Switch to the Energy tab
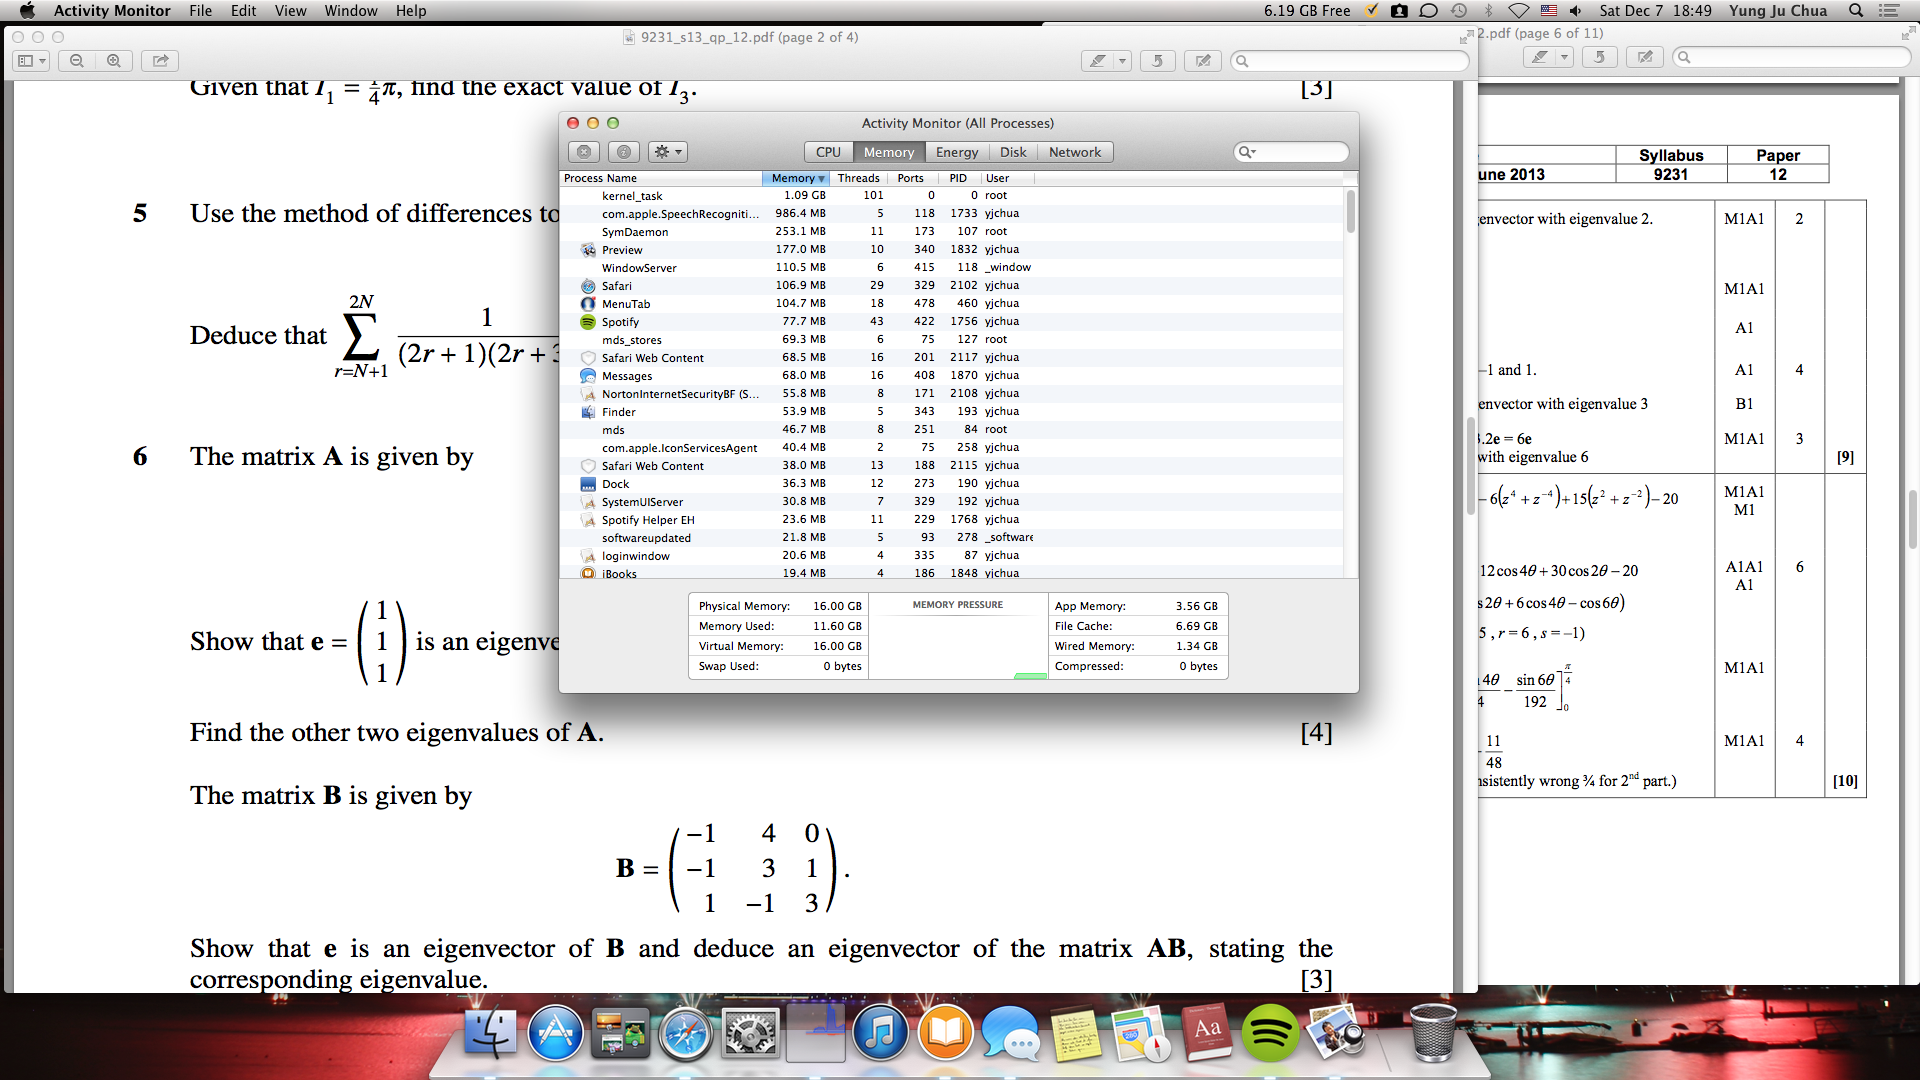This screenshot has width=1920, height=1080. [x=956, y=152]
